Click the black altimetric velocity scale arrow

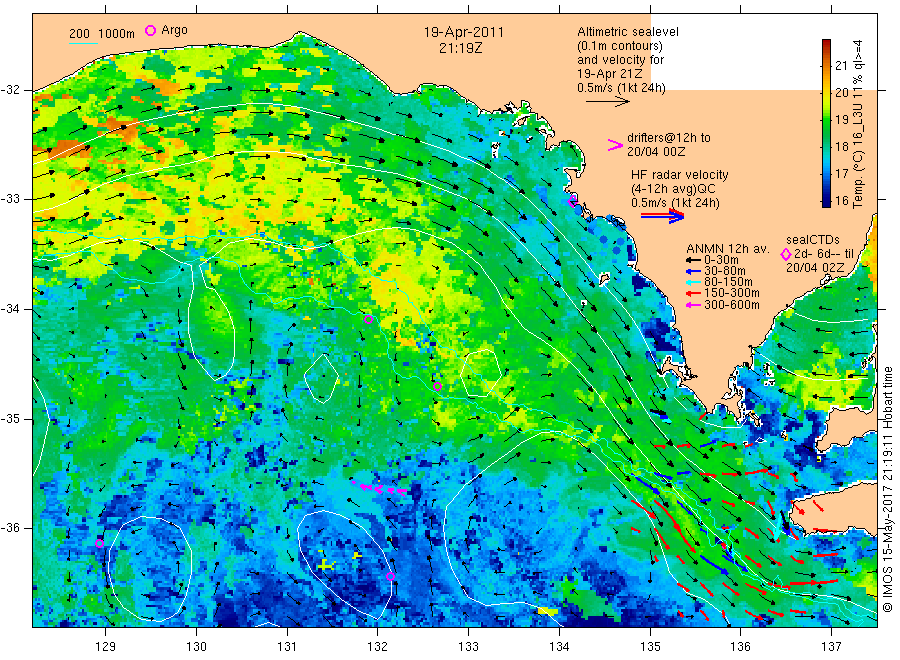pos(608,102)
